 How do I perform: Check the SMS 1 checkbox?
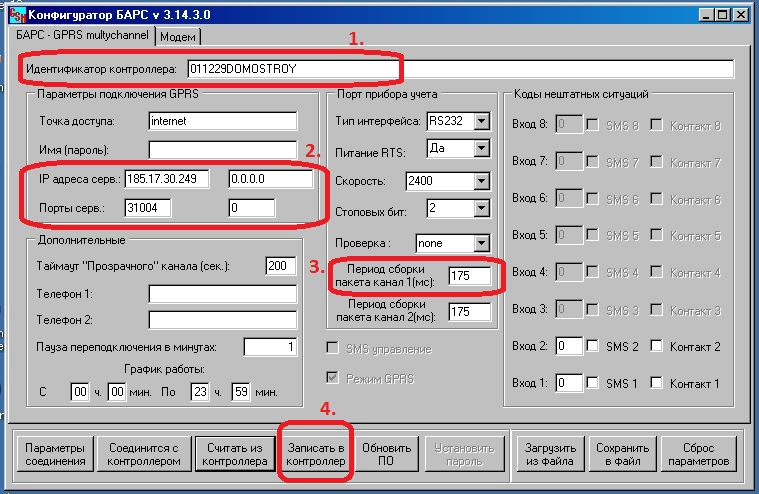pos(592,383)
